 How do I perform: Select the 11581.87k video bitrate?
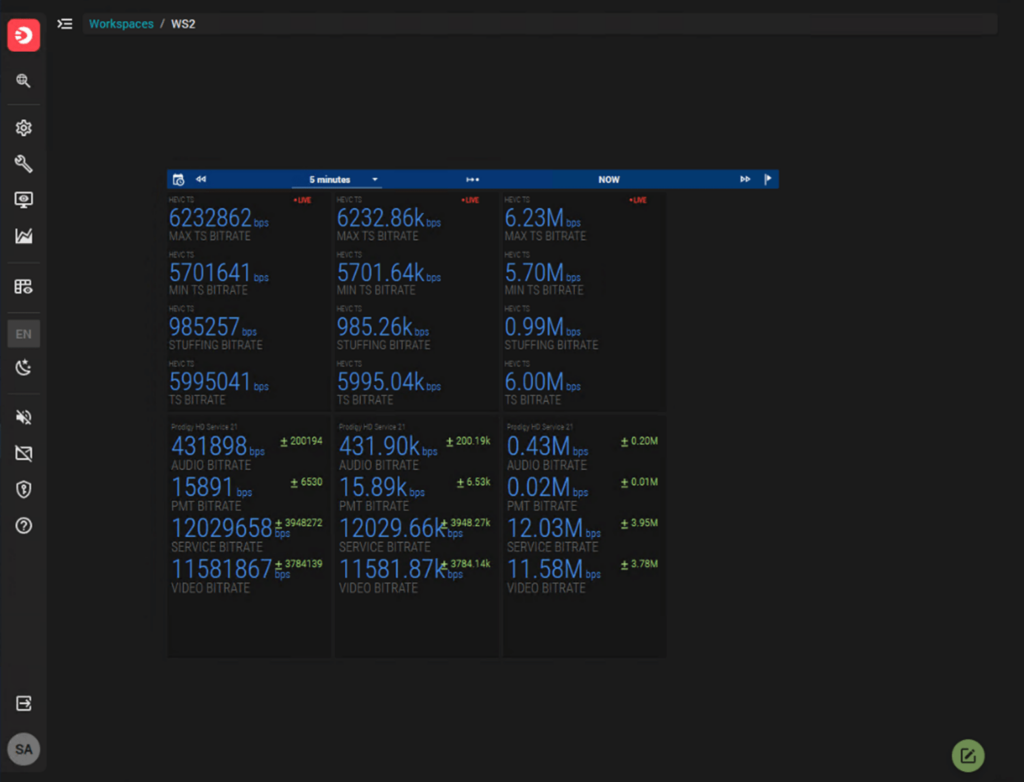(x=392, y=570)
